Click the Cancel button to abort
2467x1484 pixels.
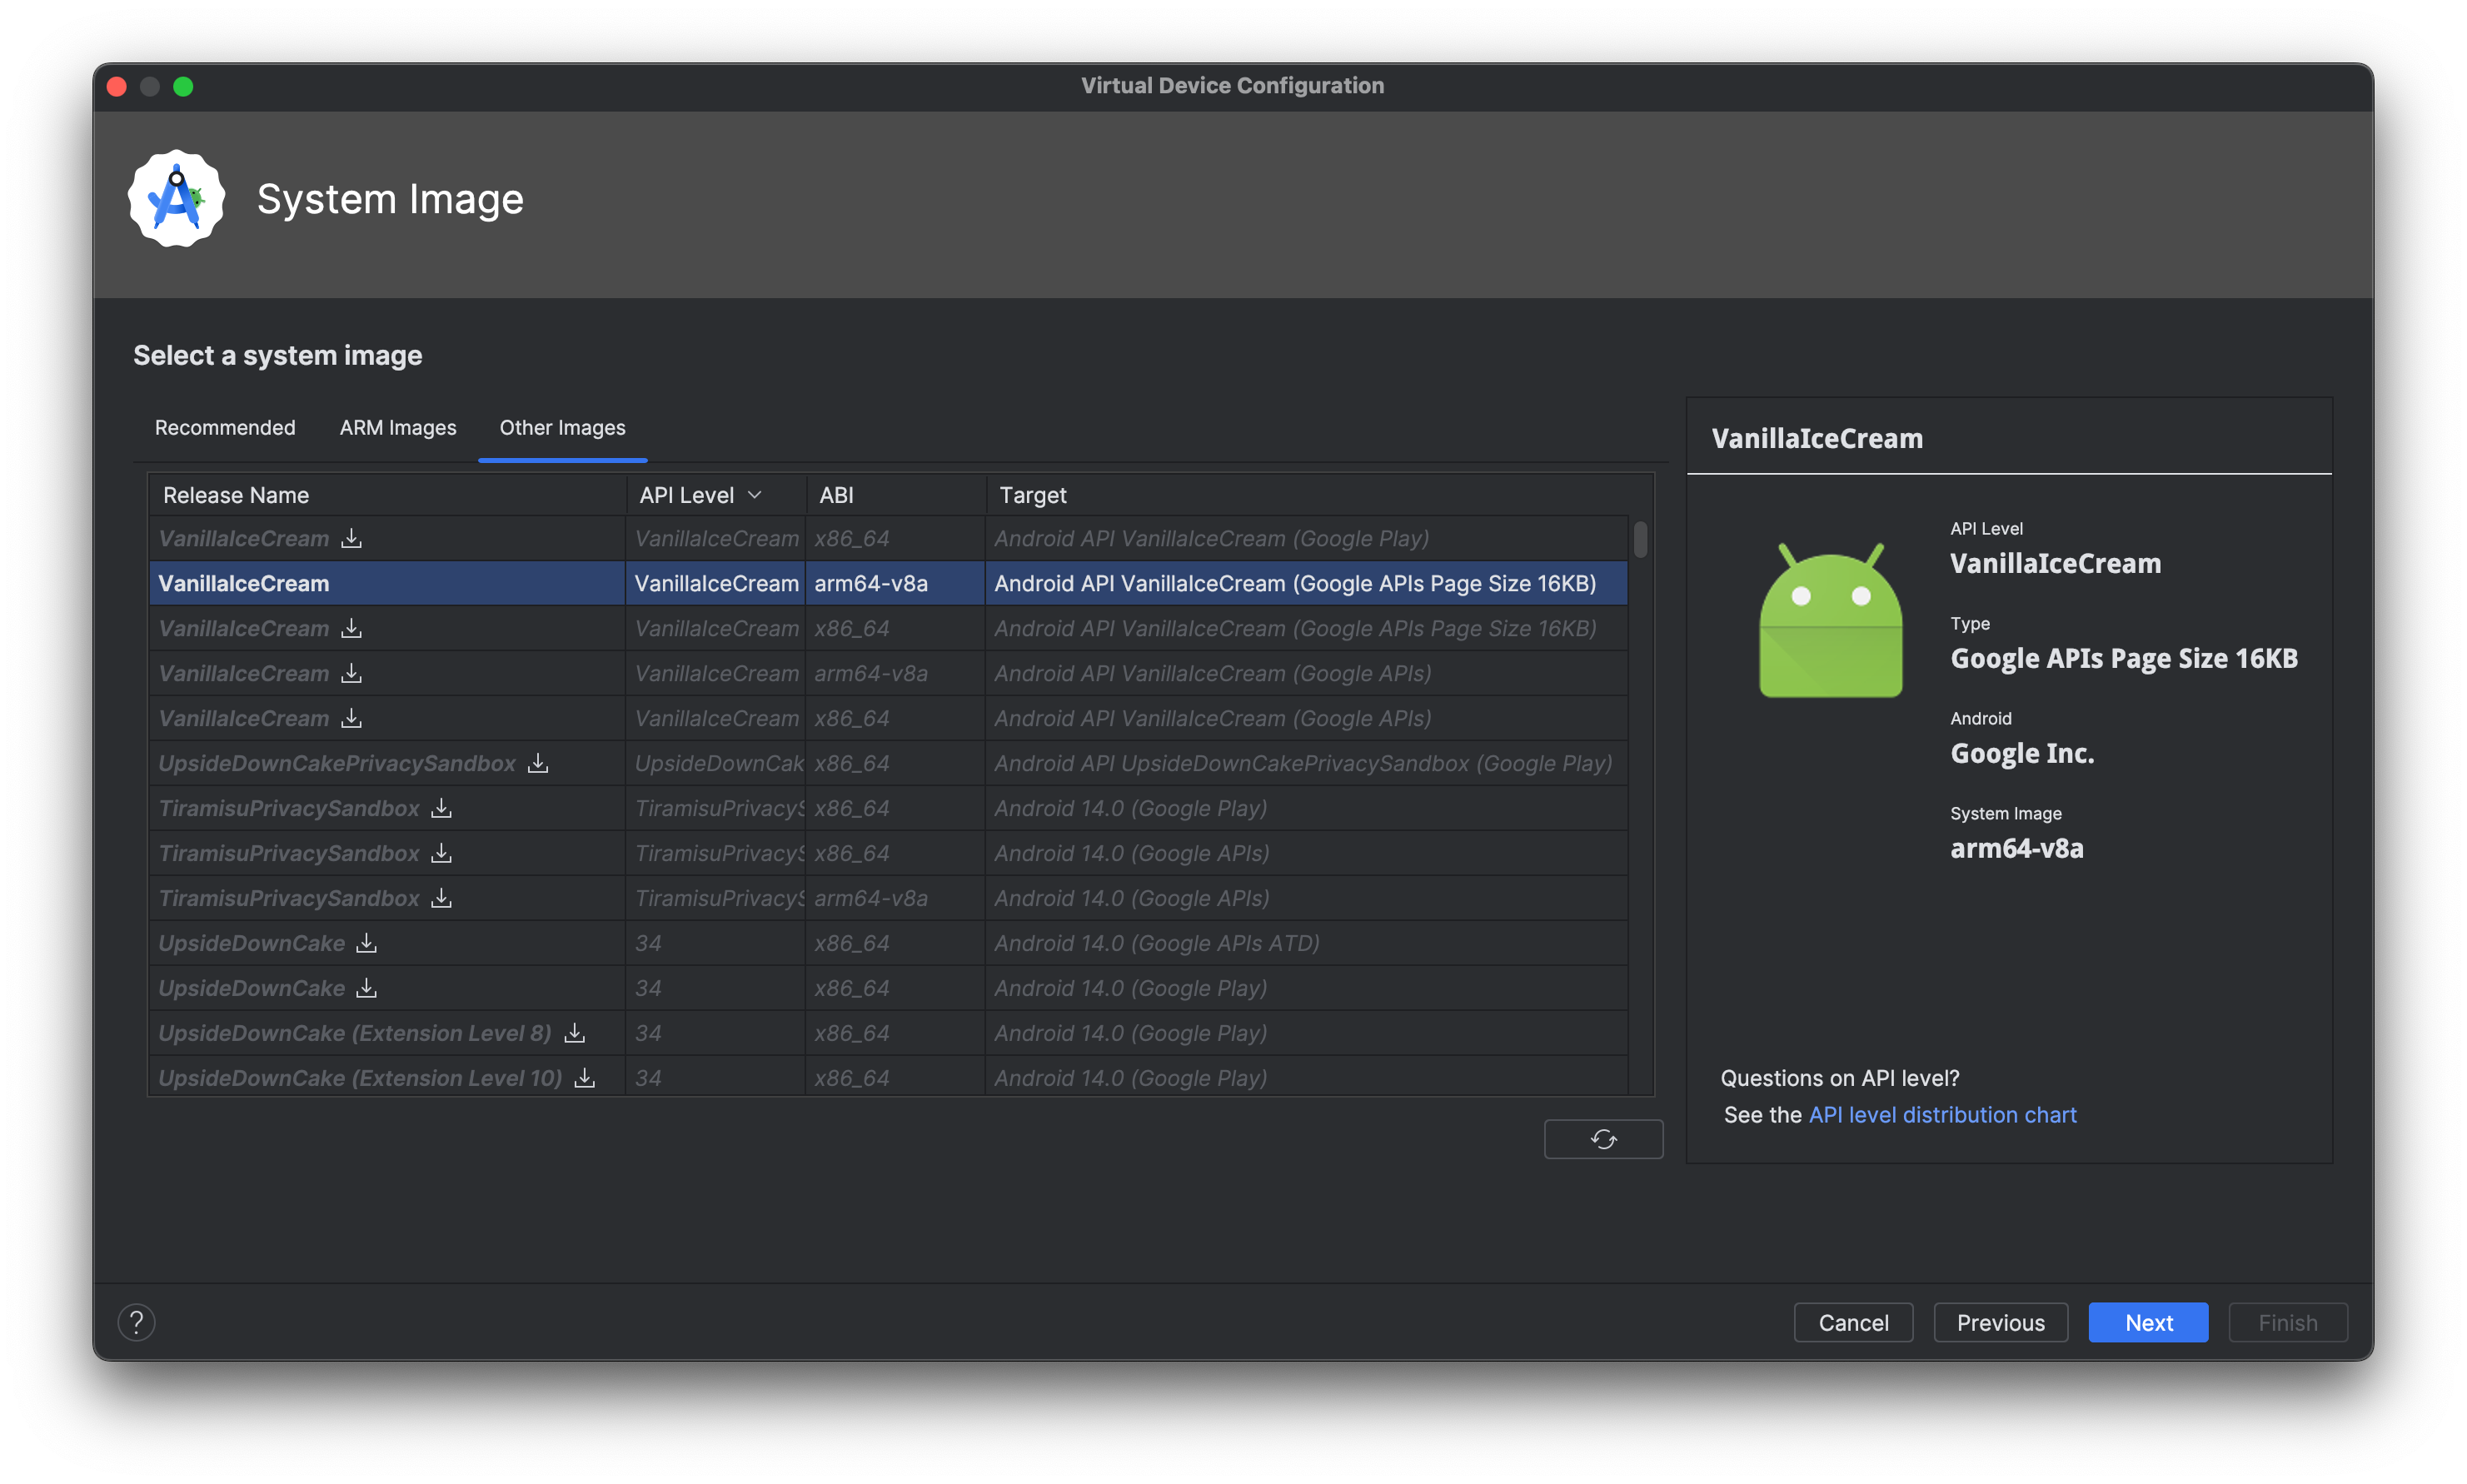1854,1320
